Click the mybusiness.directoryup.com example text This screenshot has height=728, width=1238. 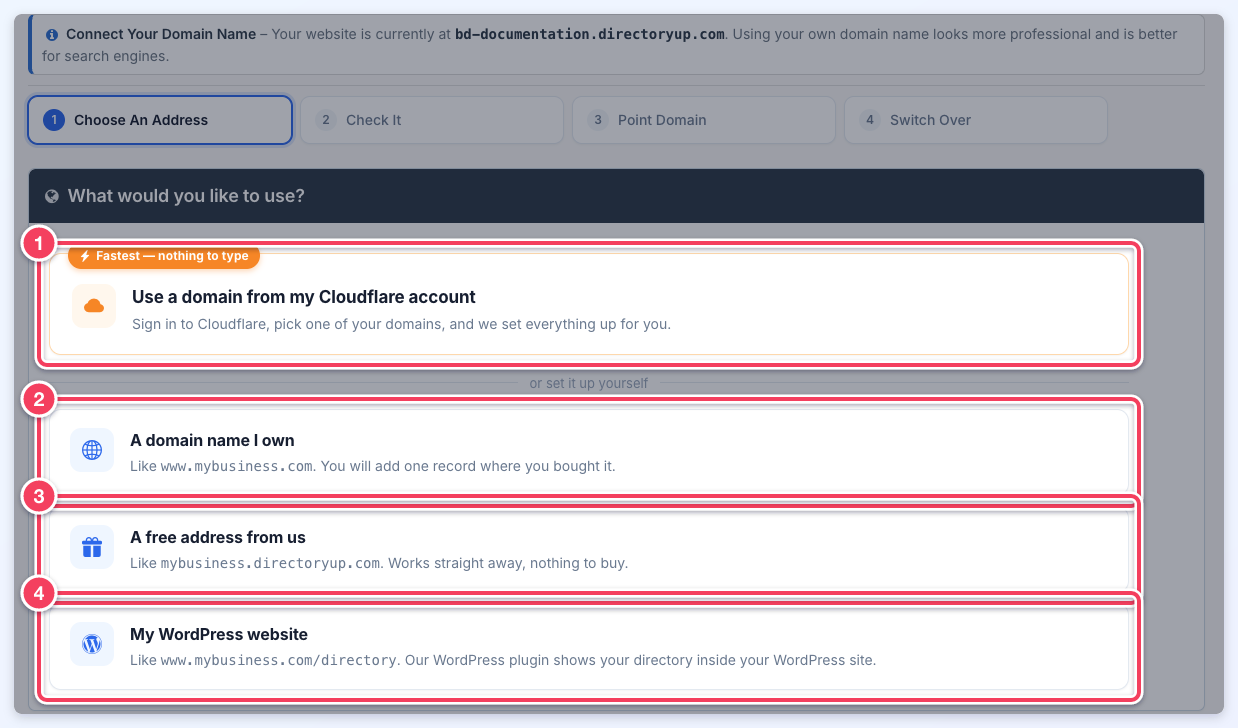click(270, 563)
